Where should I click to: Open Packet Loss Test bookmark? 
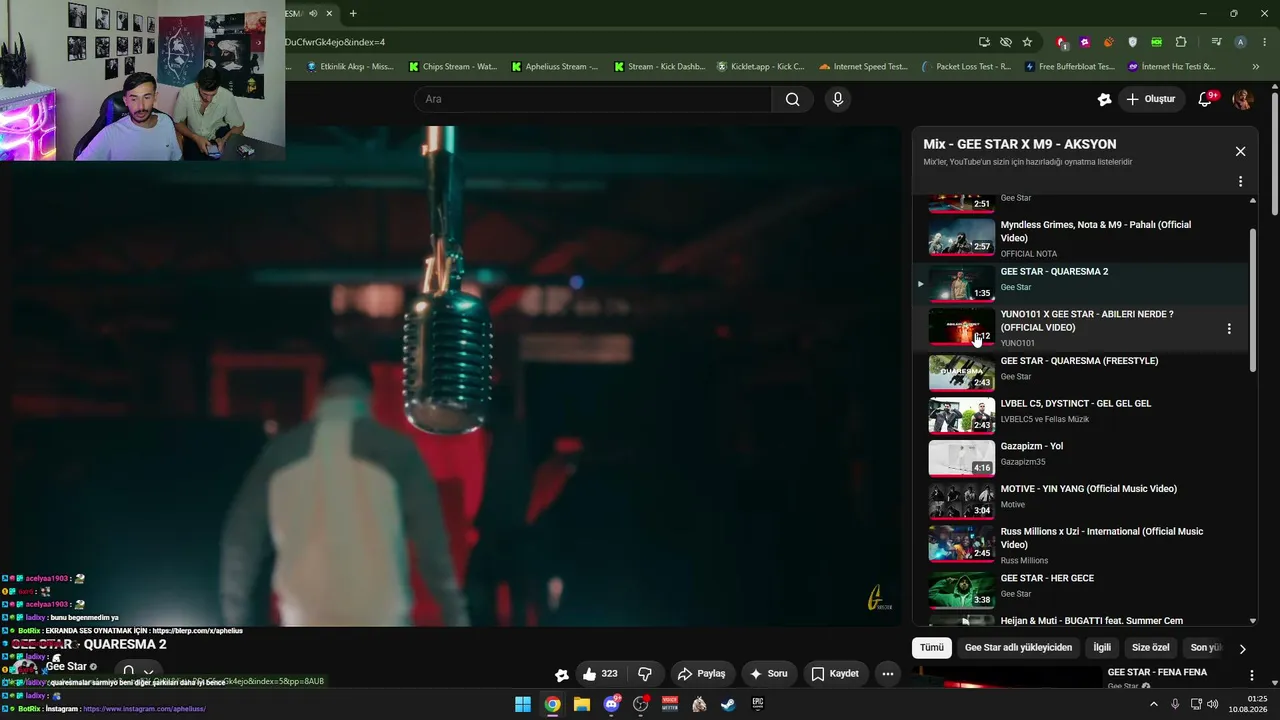click(966, 67)
